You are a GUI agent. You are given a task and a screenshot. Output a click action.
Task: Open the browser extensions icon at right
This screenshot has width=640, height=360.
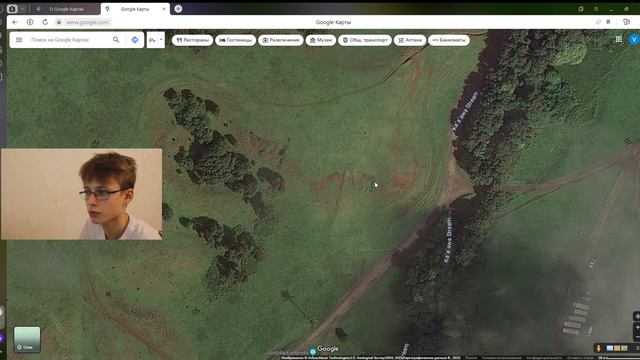click(x=627, y=22)
